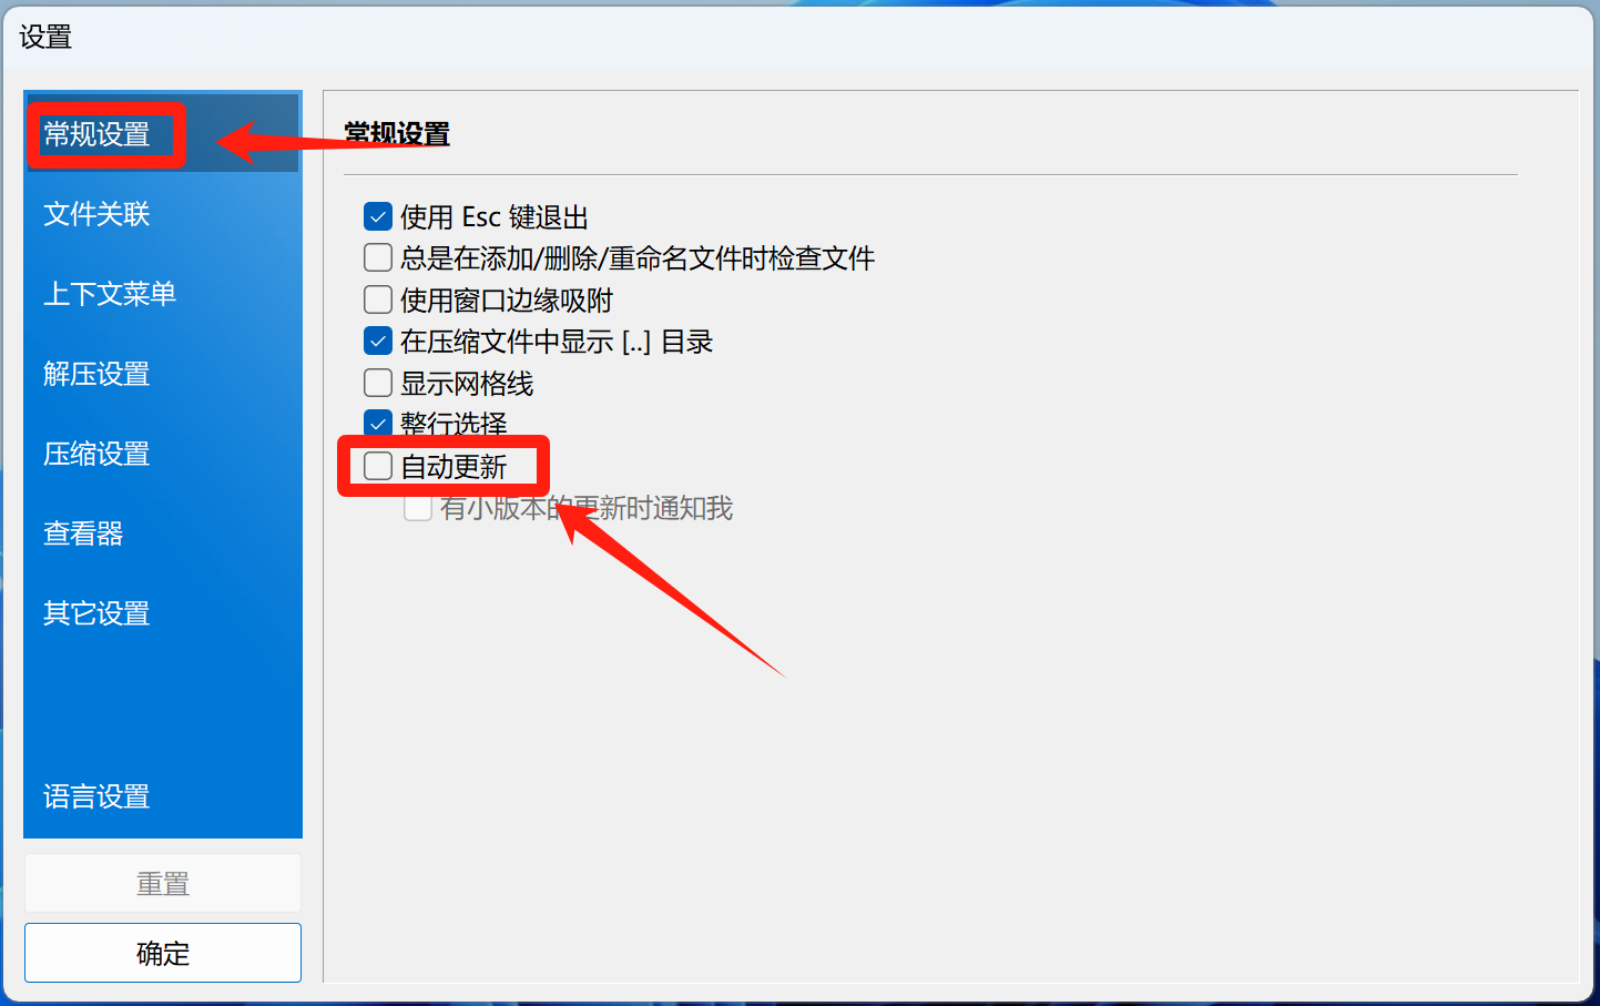The width and height of the screenshot is (1600, 1006).
Task: Click the 确定 button
Action: 163,953
